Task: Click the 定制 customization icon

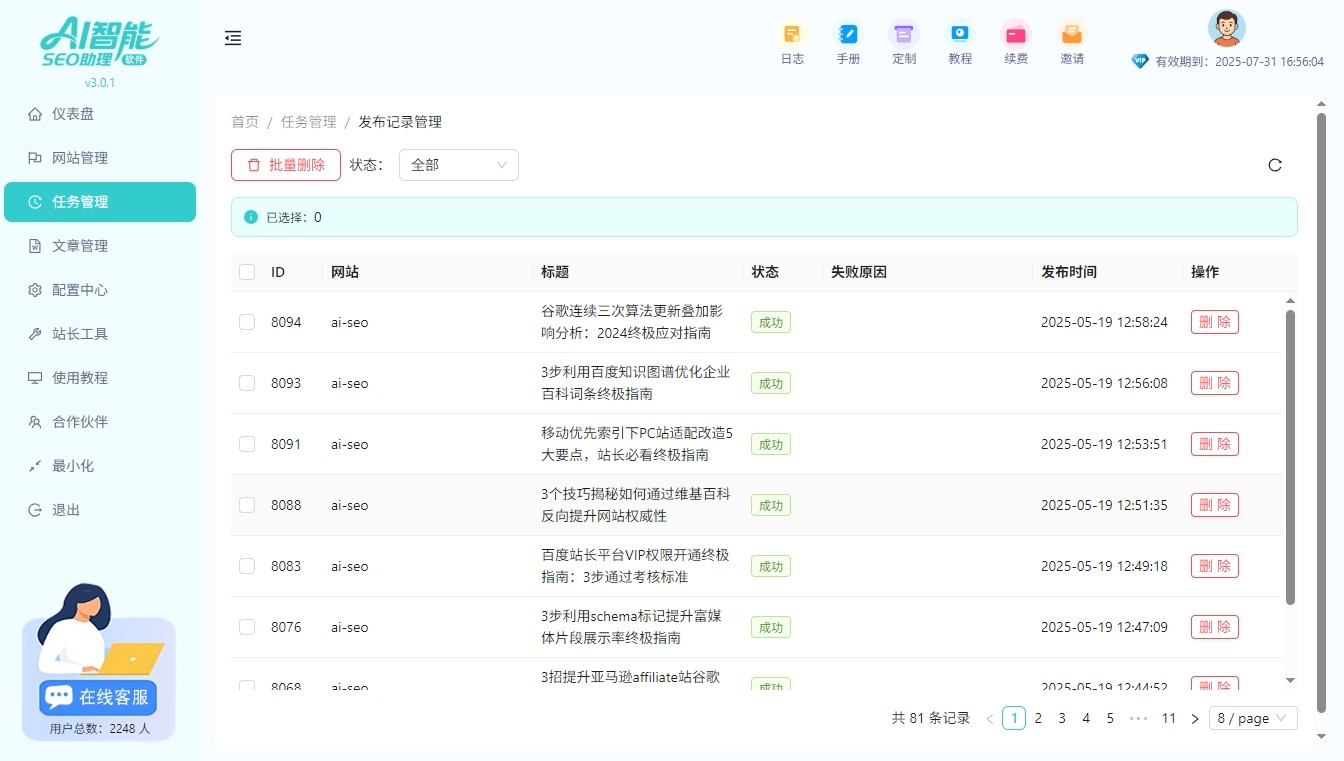Action: tap(904, 35)
